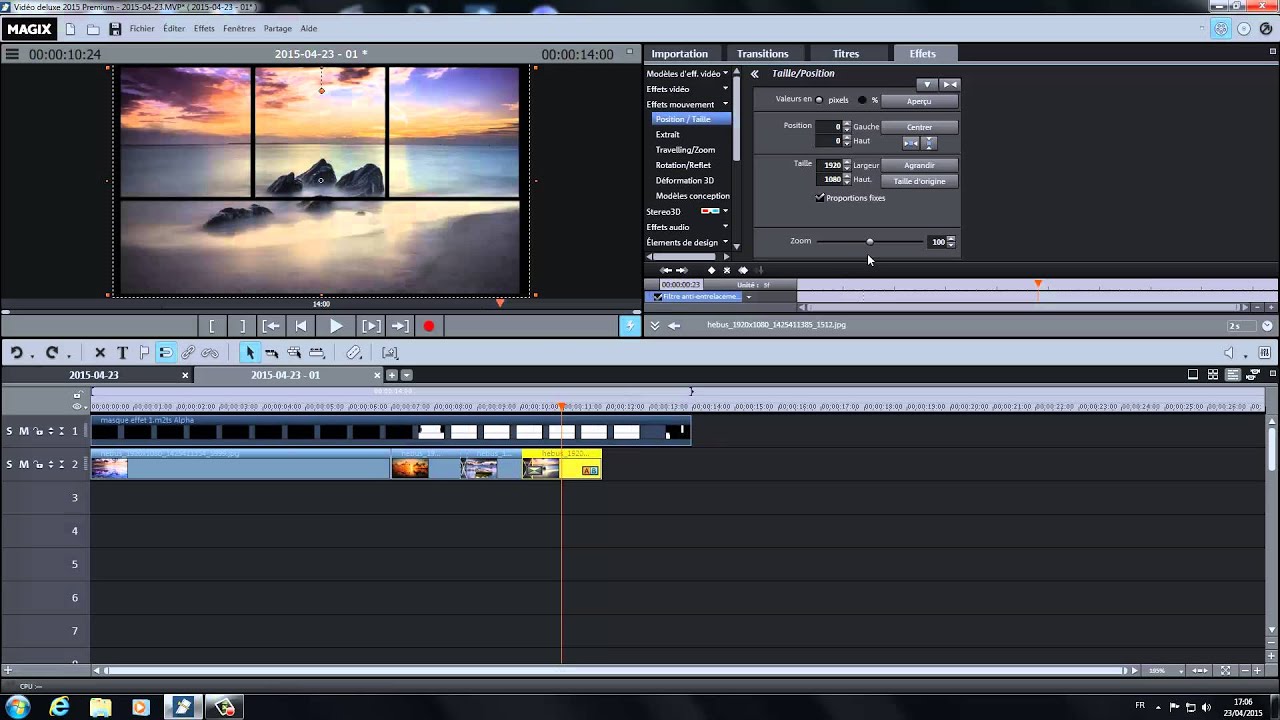Set the range out-point bracket
This screenshot has width=1280, height=720.
pos(241,326)
